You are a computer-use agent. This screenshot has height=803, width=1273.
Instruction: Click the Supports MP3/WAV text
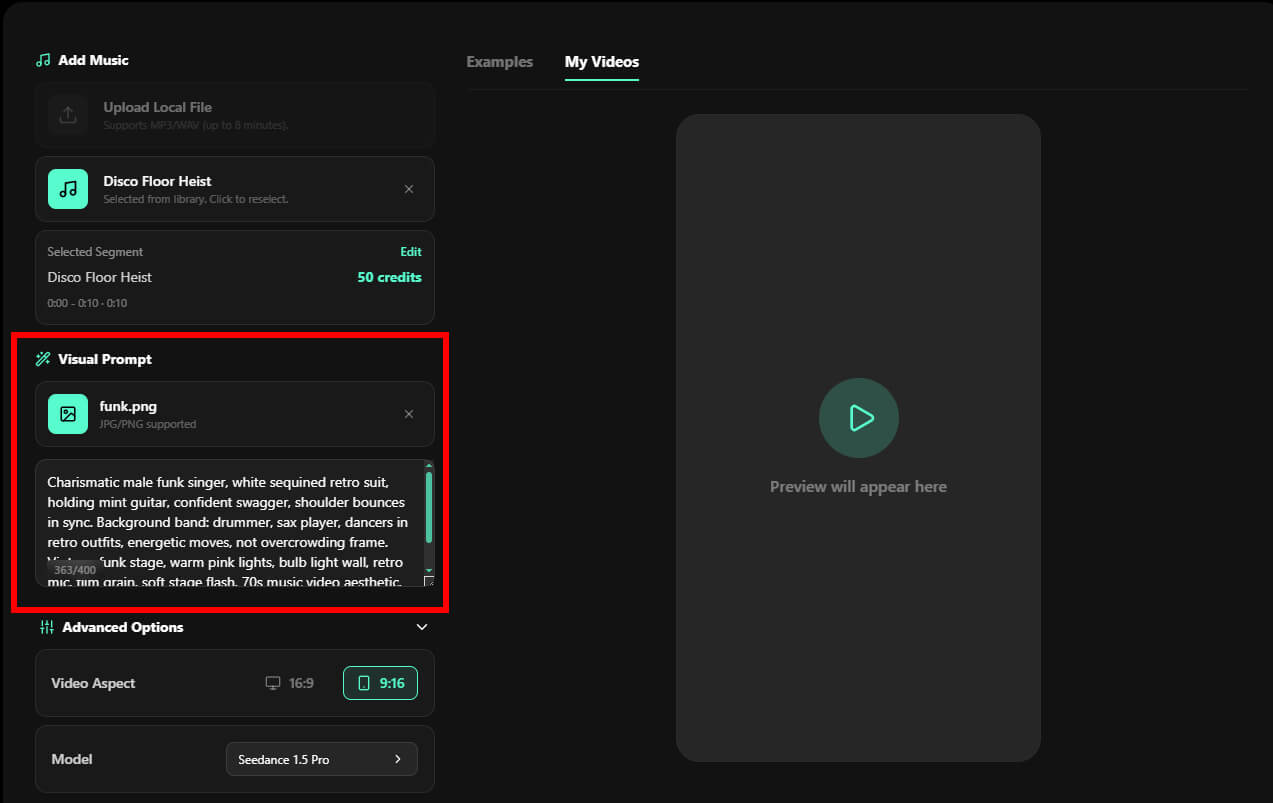click(x=196, y=125)
